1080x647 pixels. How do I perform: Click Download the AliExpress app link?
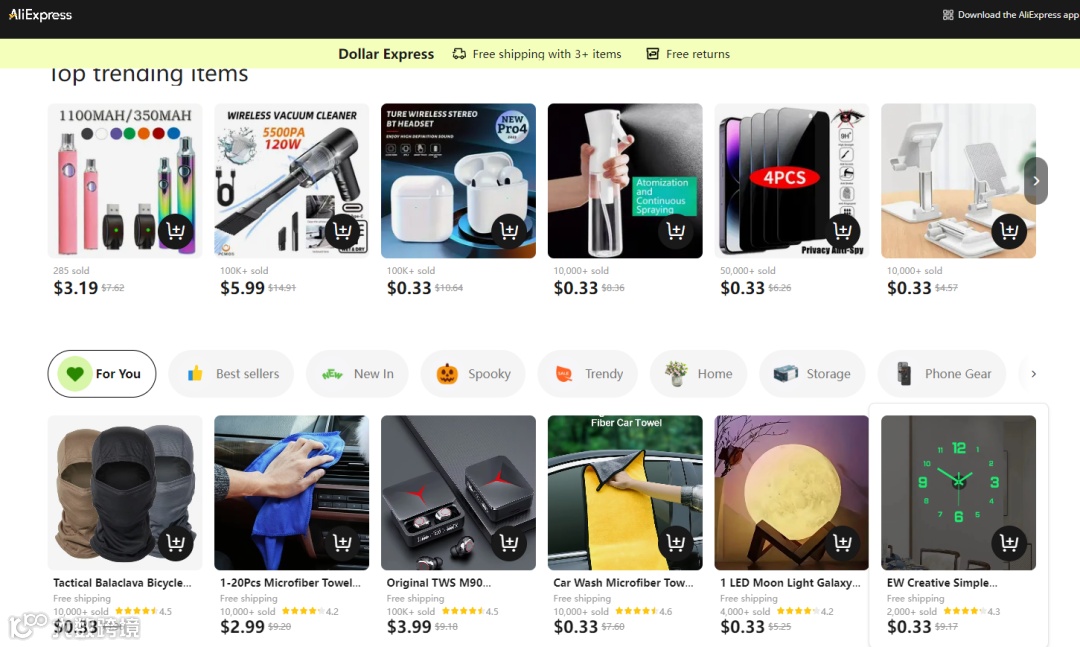pyautogui.click(x=1010, y=14)
